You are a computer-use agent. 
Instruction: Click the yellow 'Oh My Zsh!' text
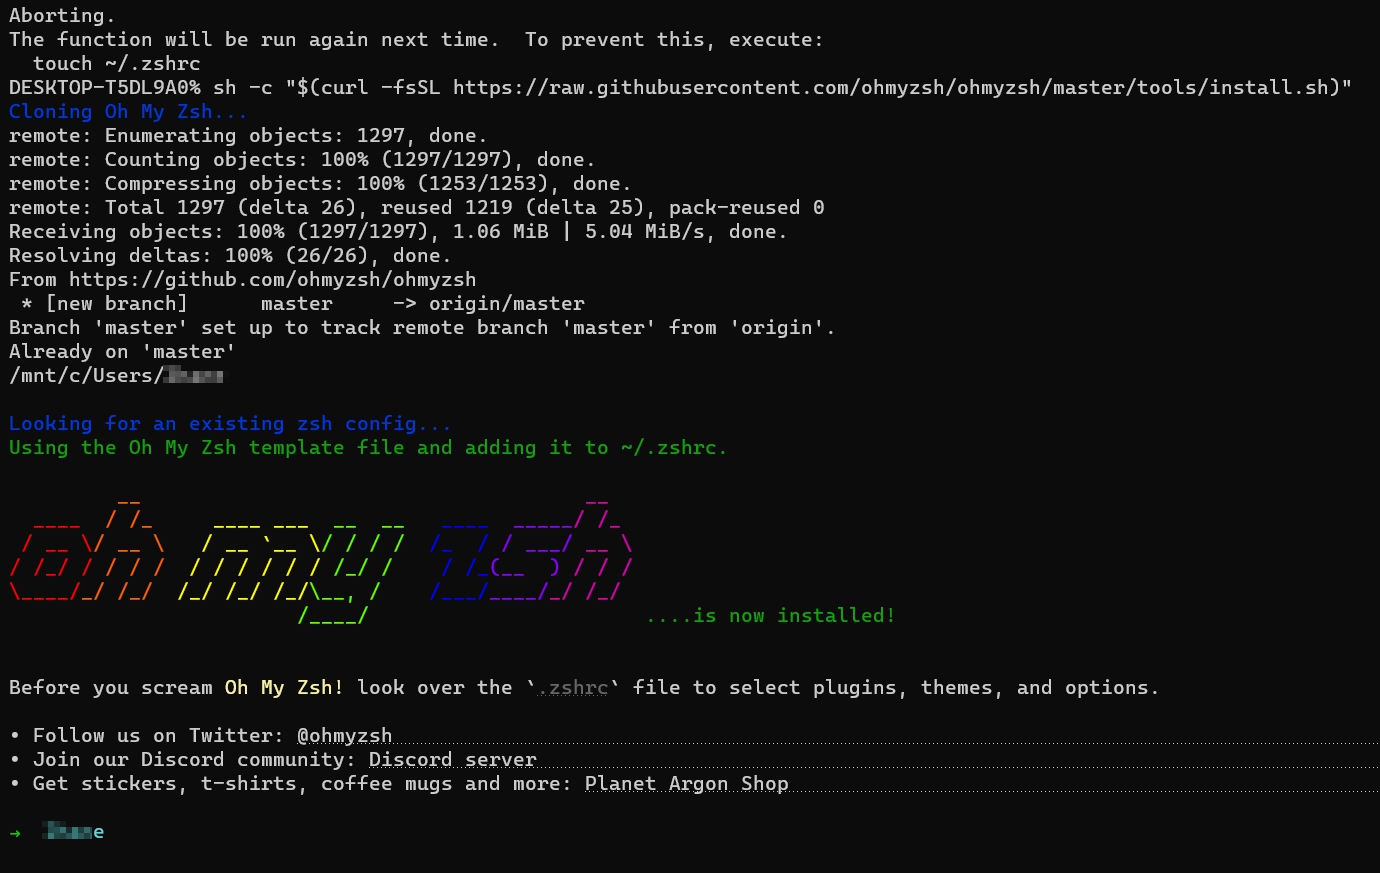pos(284,688)
